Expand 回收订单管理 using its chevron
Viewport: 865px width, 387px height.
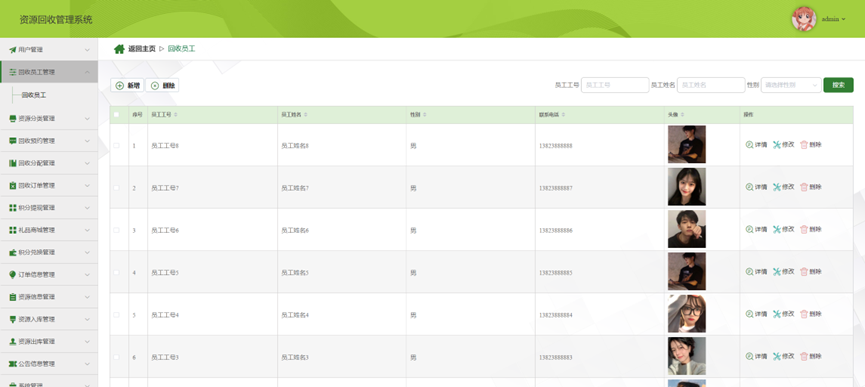coord(87,185)
